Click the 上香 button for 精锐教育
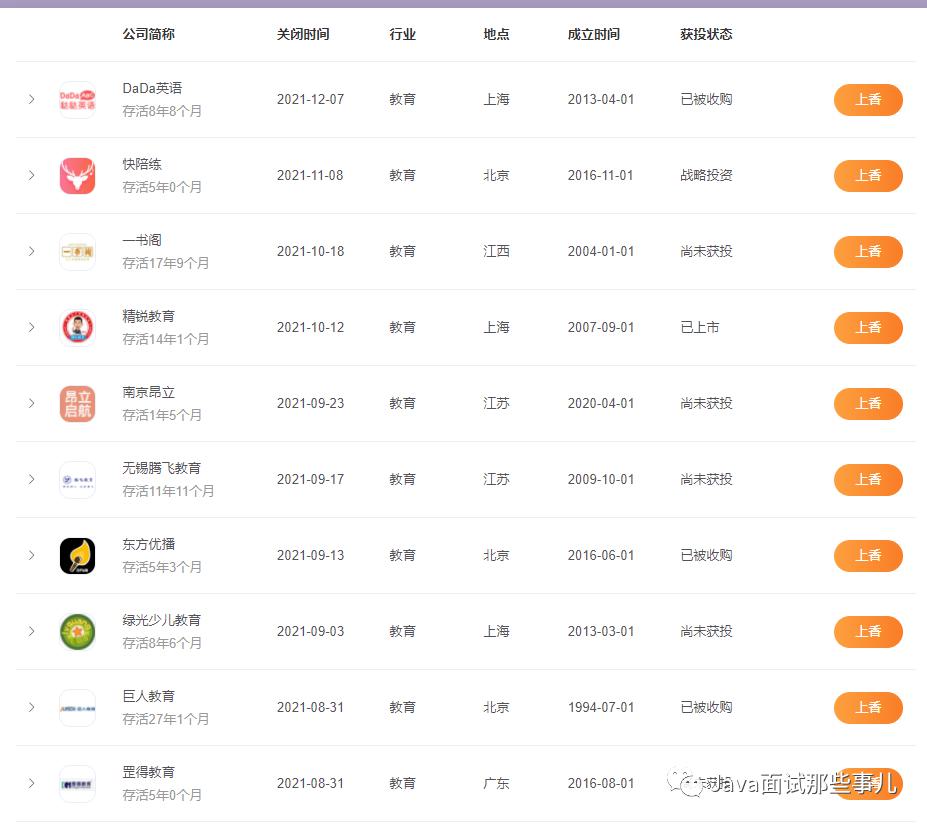The width and height of the screenshot is (927, 824). point(868,327)
